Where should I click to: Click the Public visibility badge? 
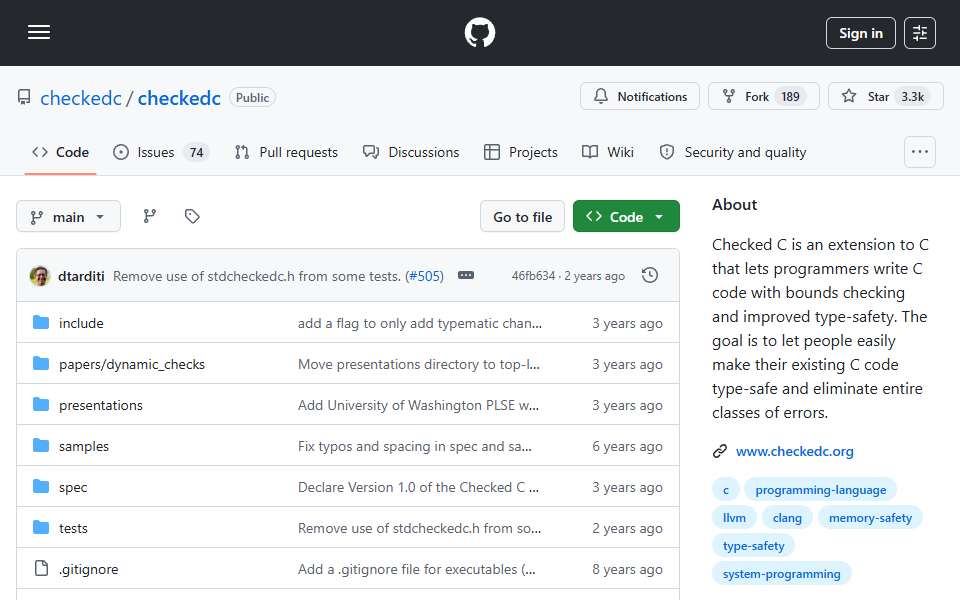coord(252,97)
